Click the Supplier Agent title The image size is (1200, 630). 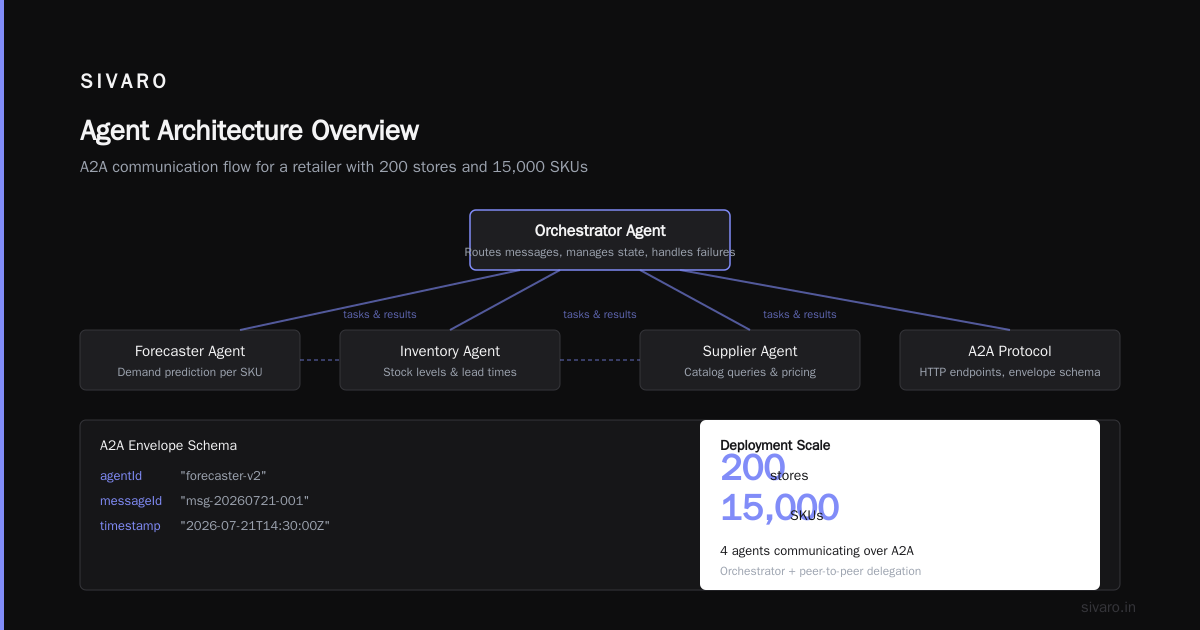tap(750, 351)
